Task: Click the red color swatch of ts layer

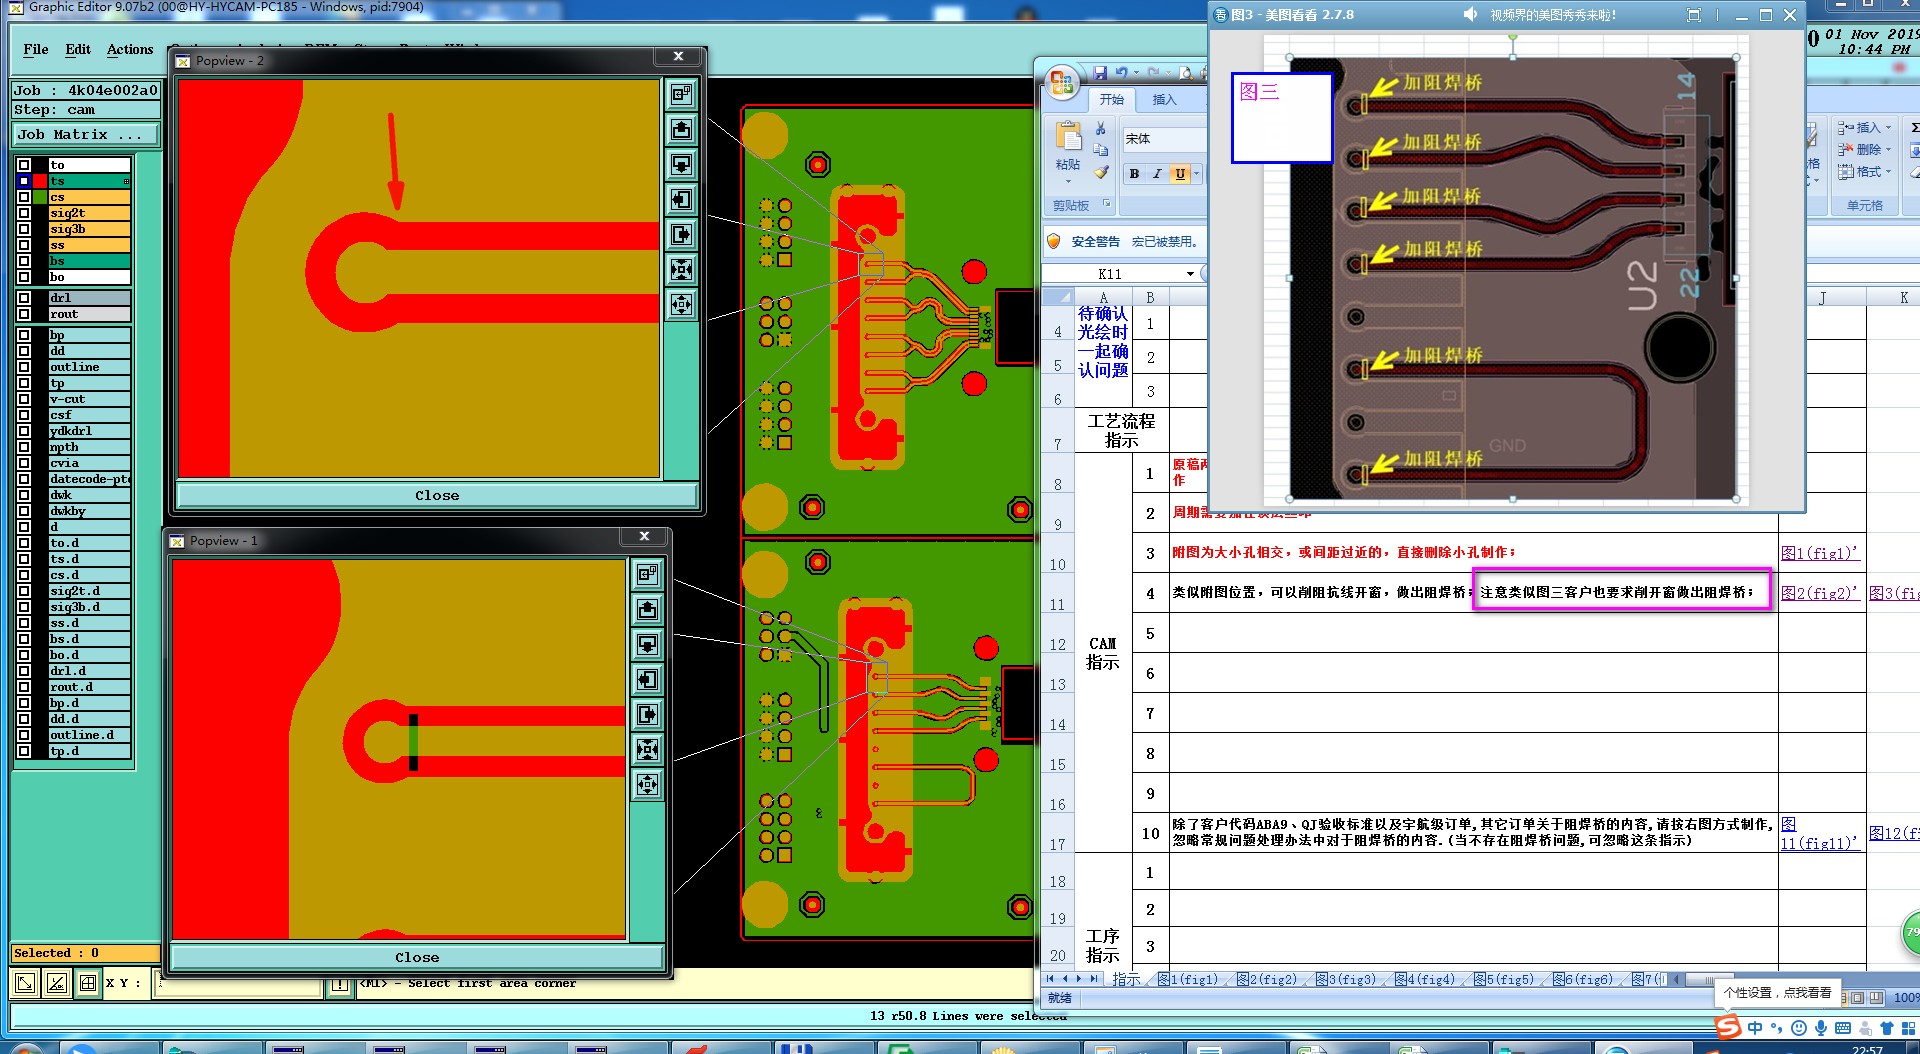Action: (x=40, y=181)
